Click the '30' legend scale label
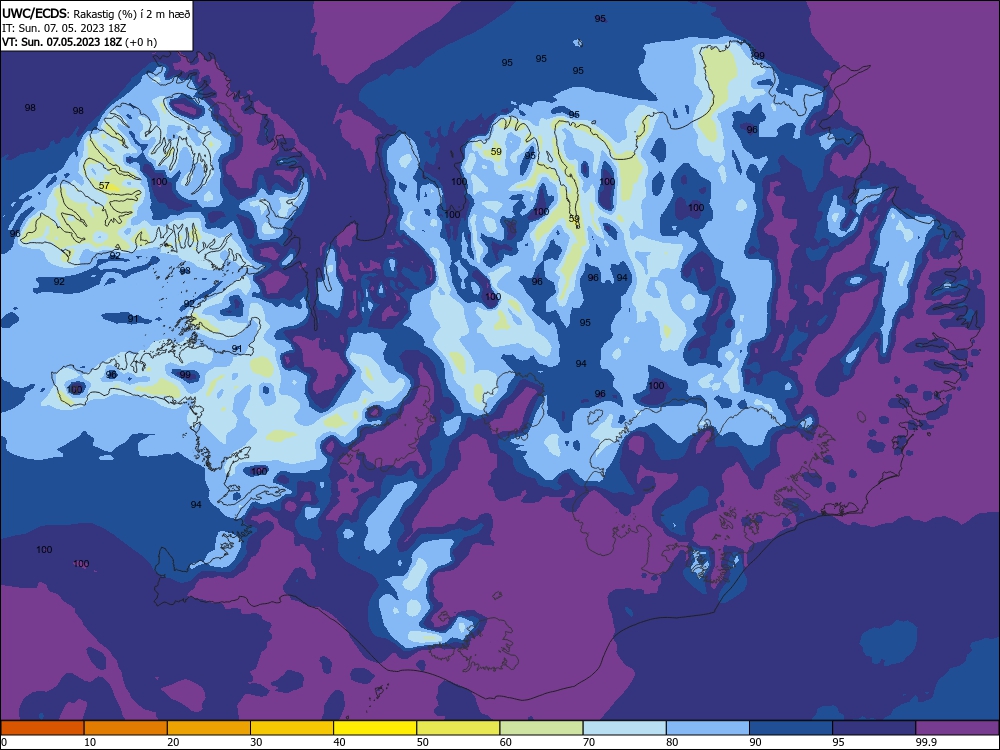This screenshot has width=1000, height=750. [x=256, y=742]
